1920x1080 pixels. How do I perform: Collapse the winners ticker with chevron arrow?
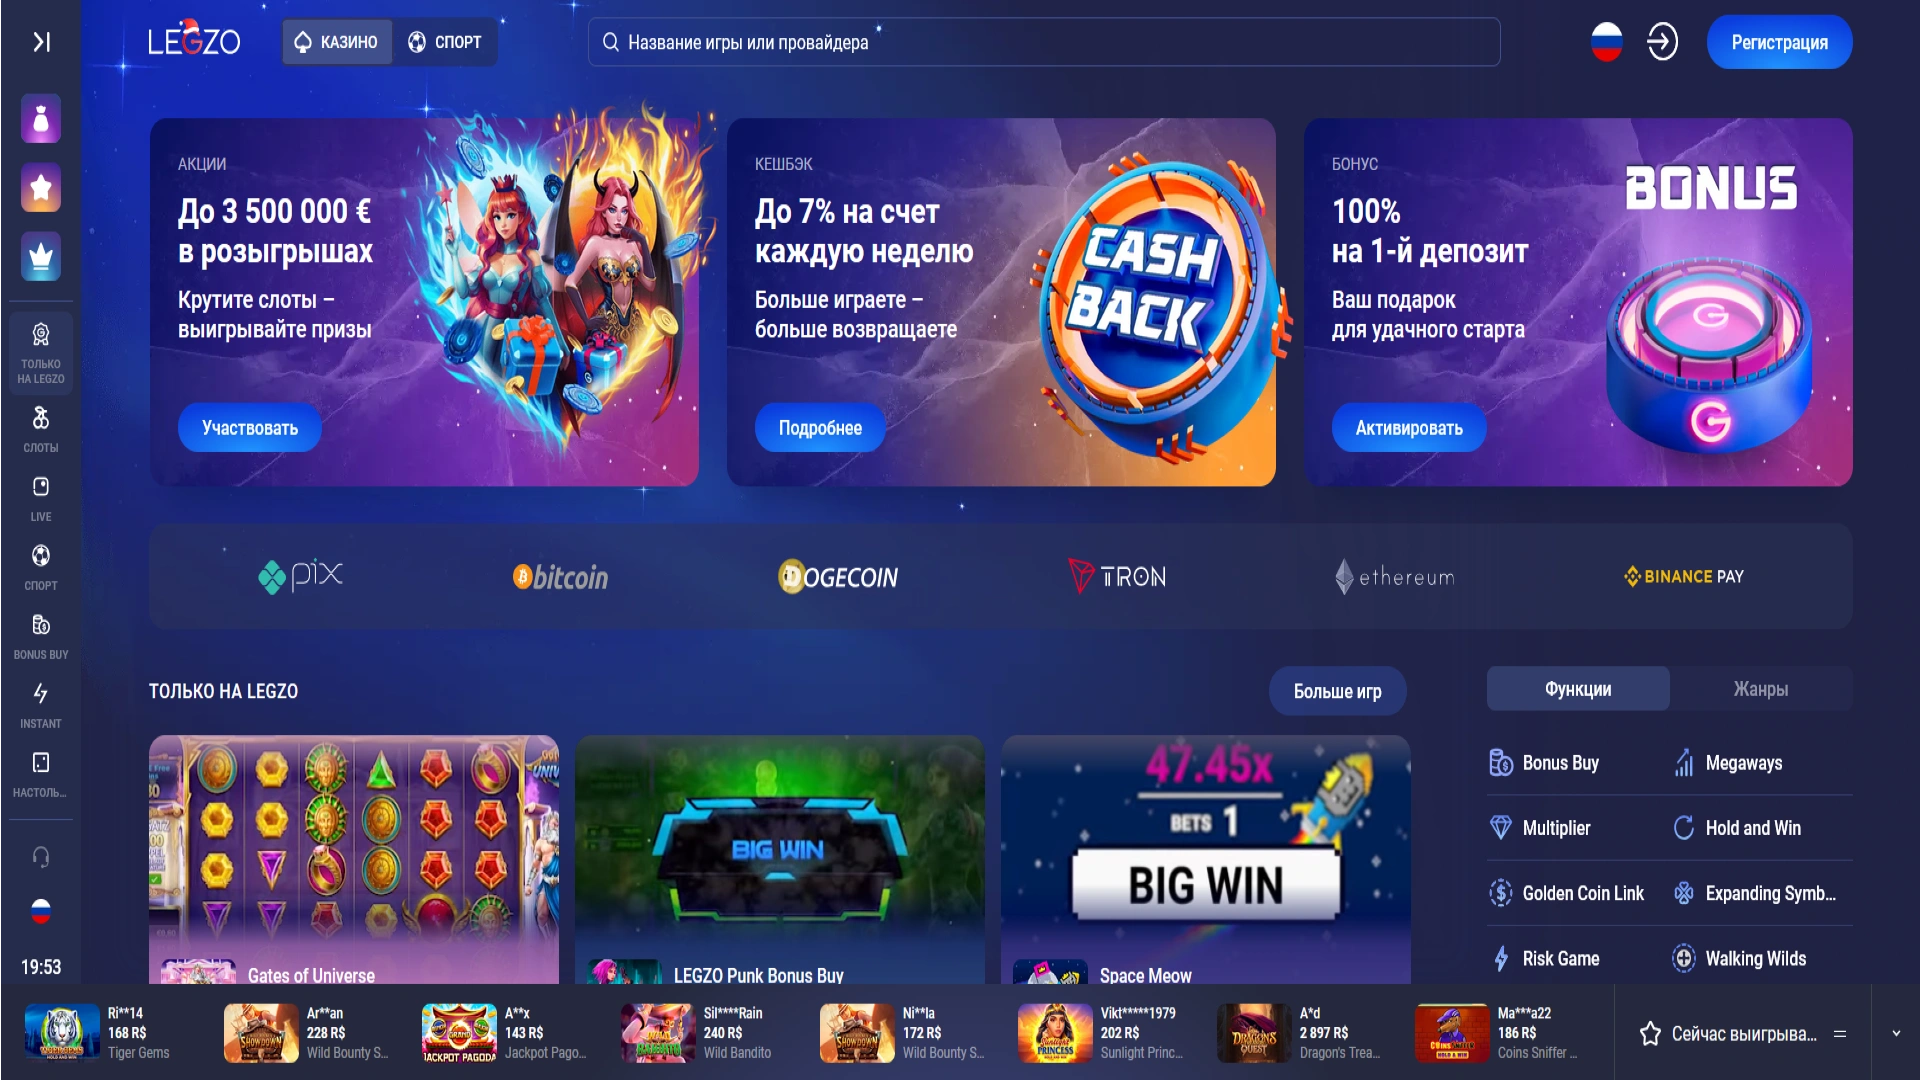tap(1896, 1033)
